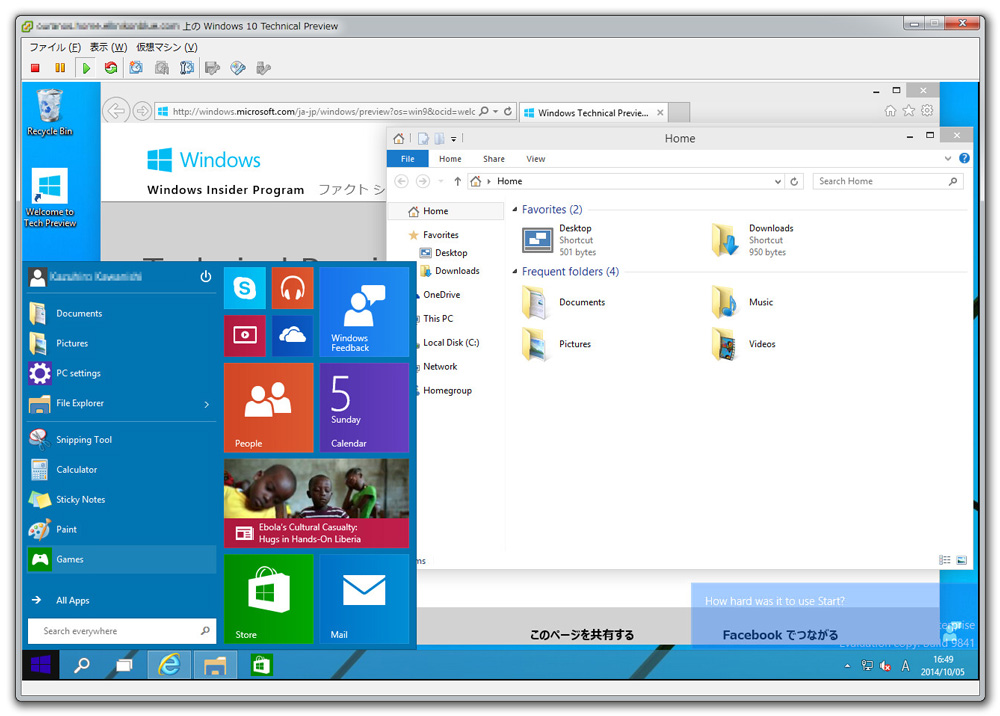Select Homegroup in the navigation pane

[447, 390]
